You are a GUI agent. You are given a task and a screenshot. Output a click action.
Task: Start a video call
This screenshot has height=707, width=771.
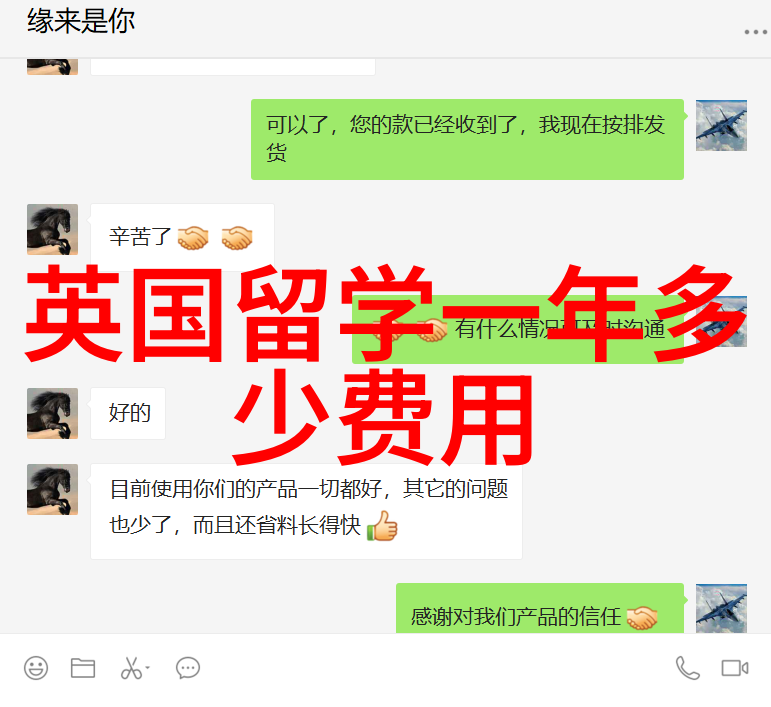pos(735,668)
